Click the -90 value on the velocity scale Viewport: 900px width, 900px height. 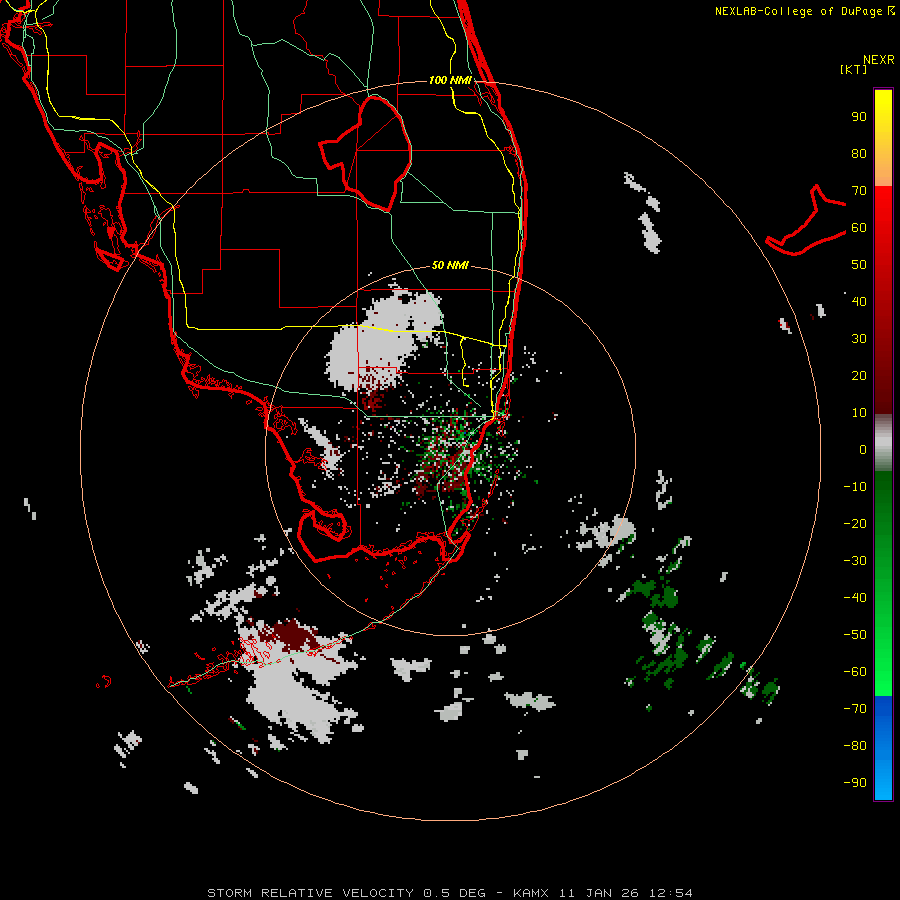(x=855, y=783)
